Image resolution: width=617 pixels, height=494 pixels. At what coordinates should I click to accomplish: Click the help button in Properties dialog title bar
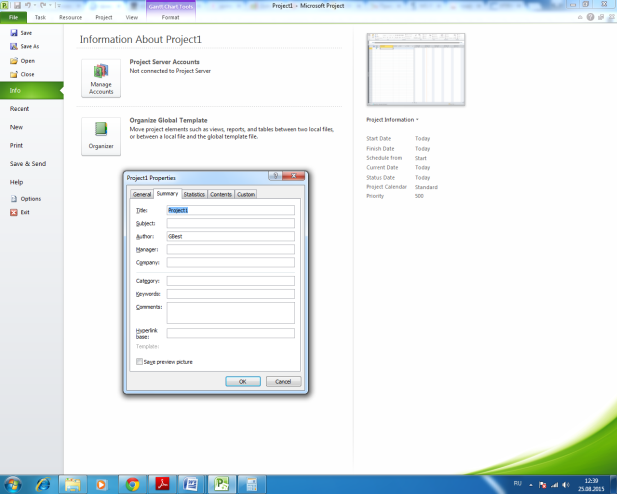click(275, 176)
